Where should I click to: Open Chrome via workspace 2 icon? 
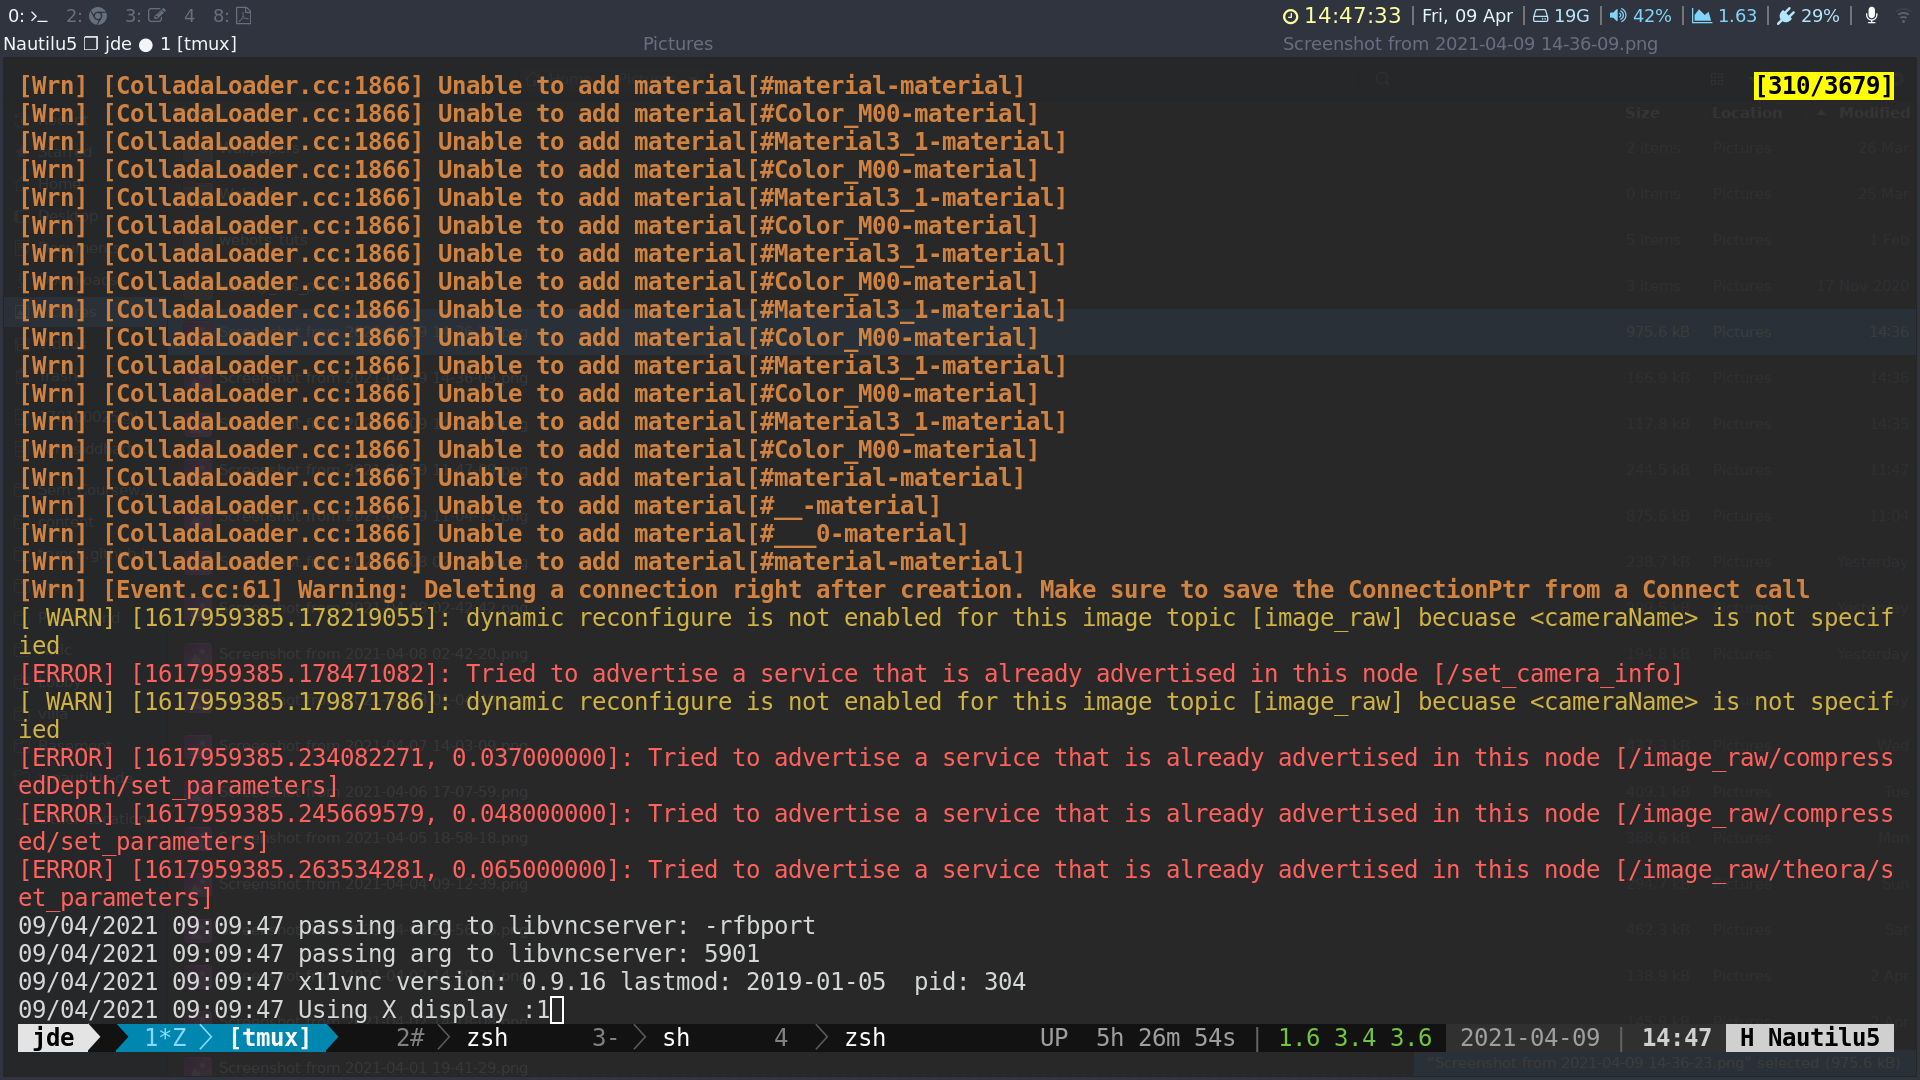tap(98, 16)
